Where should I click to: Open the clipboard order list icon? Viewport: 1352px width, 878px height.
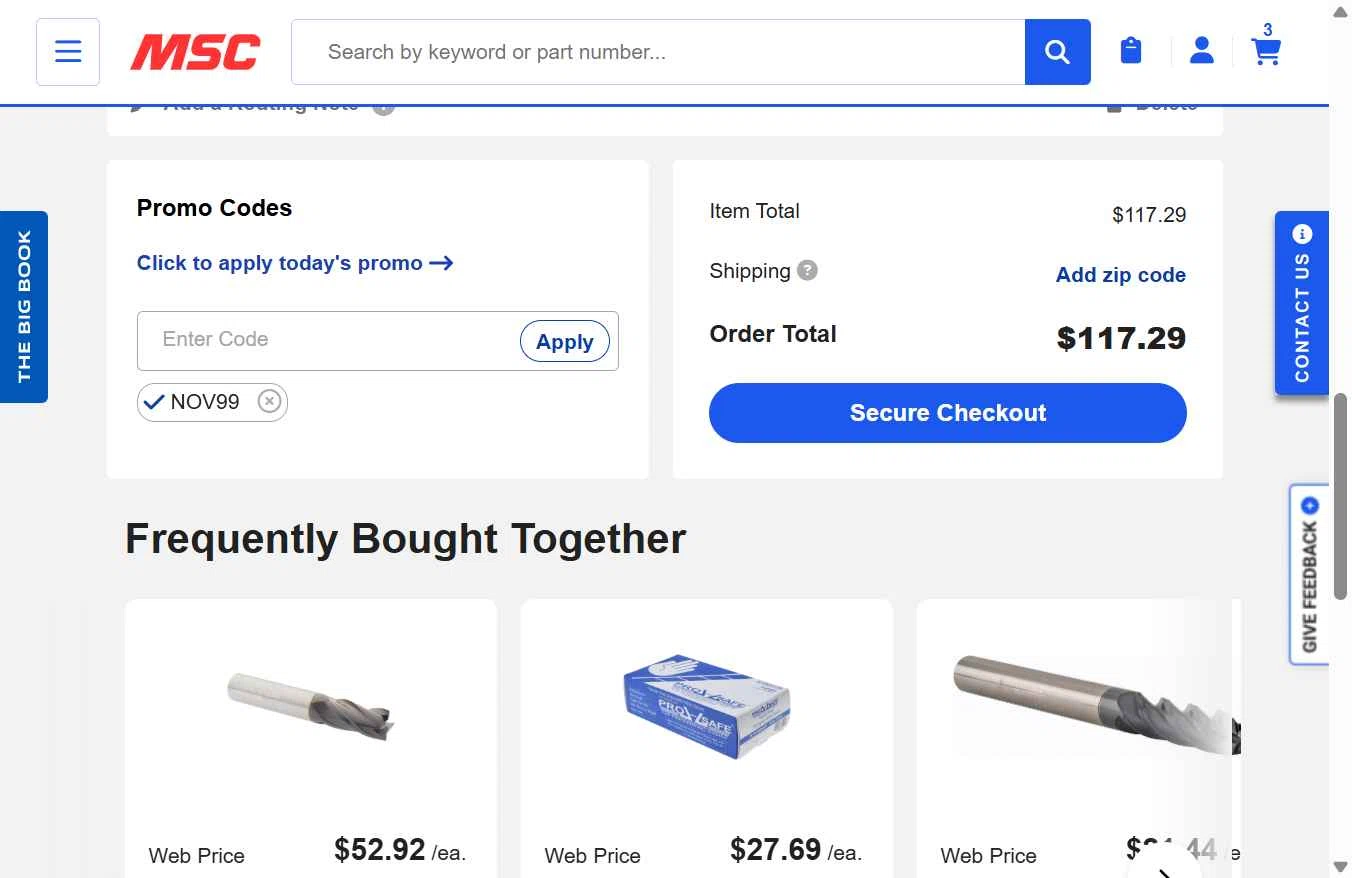tap(1131, 51)
